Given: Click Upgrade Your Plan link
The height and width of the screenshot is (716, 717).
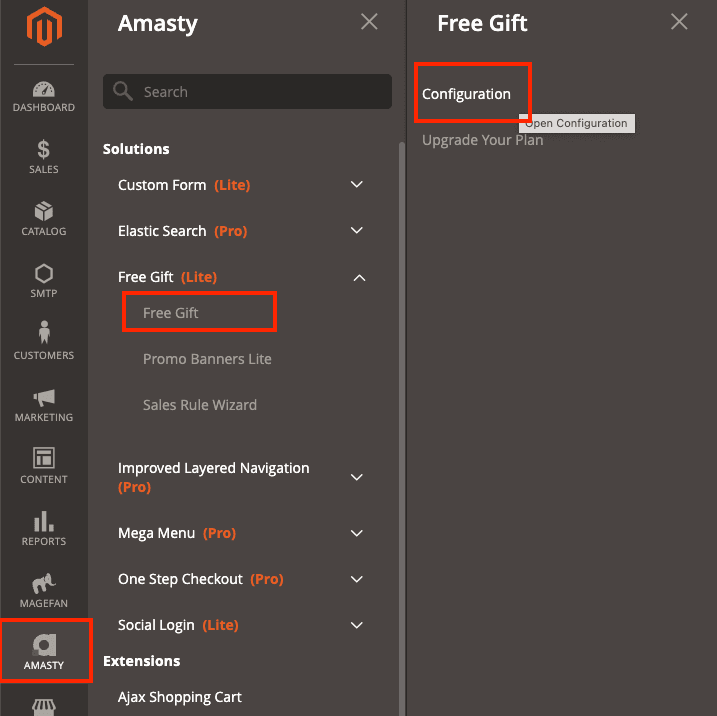Looking at the screenshot, I should (x=482, y=140).
